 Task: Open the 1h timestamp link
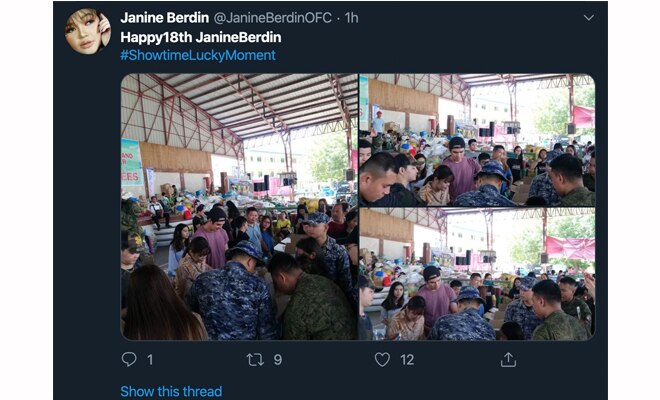[351, 18]
